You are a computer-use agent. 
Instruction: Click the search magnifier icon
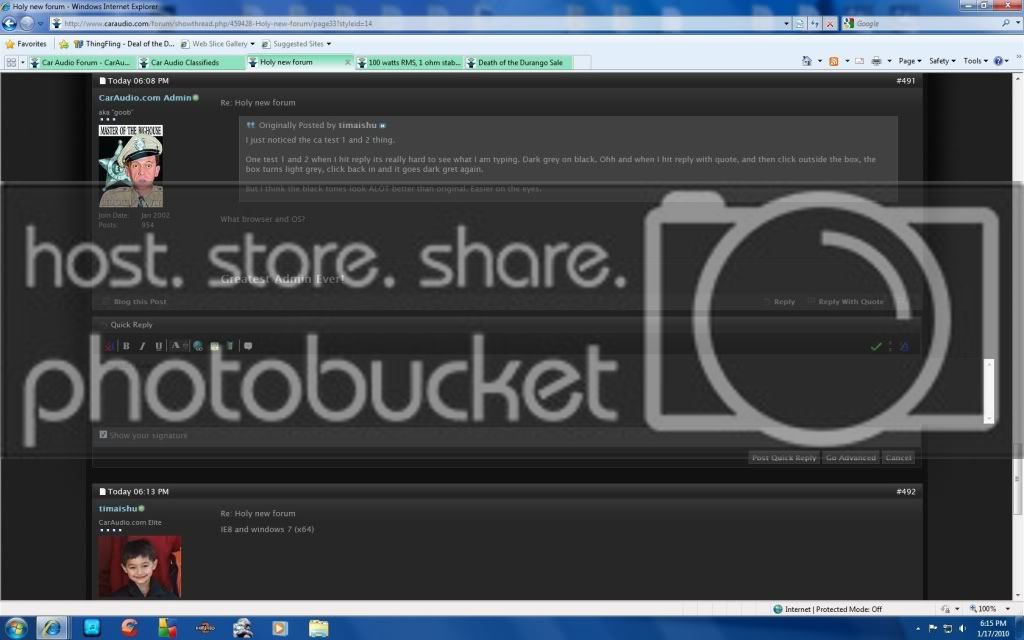pyautogui.click(x=1006, y=23)
